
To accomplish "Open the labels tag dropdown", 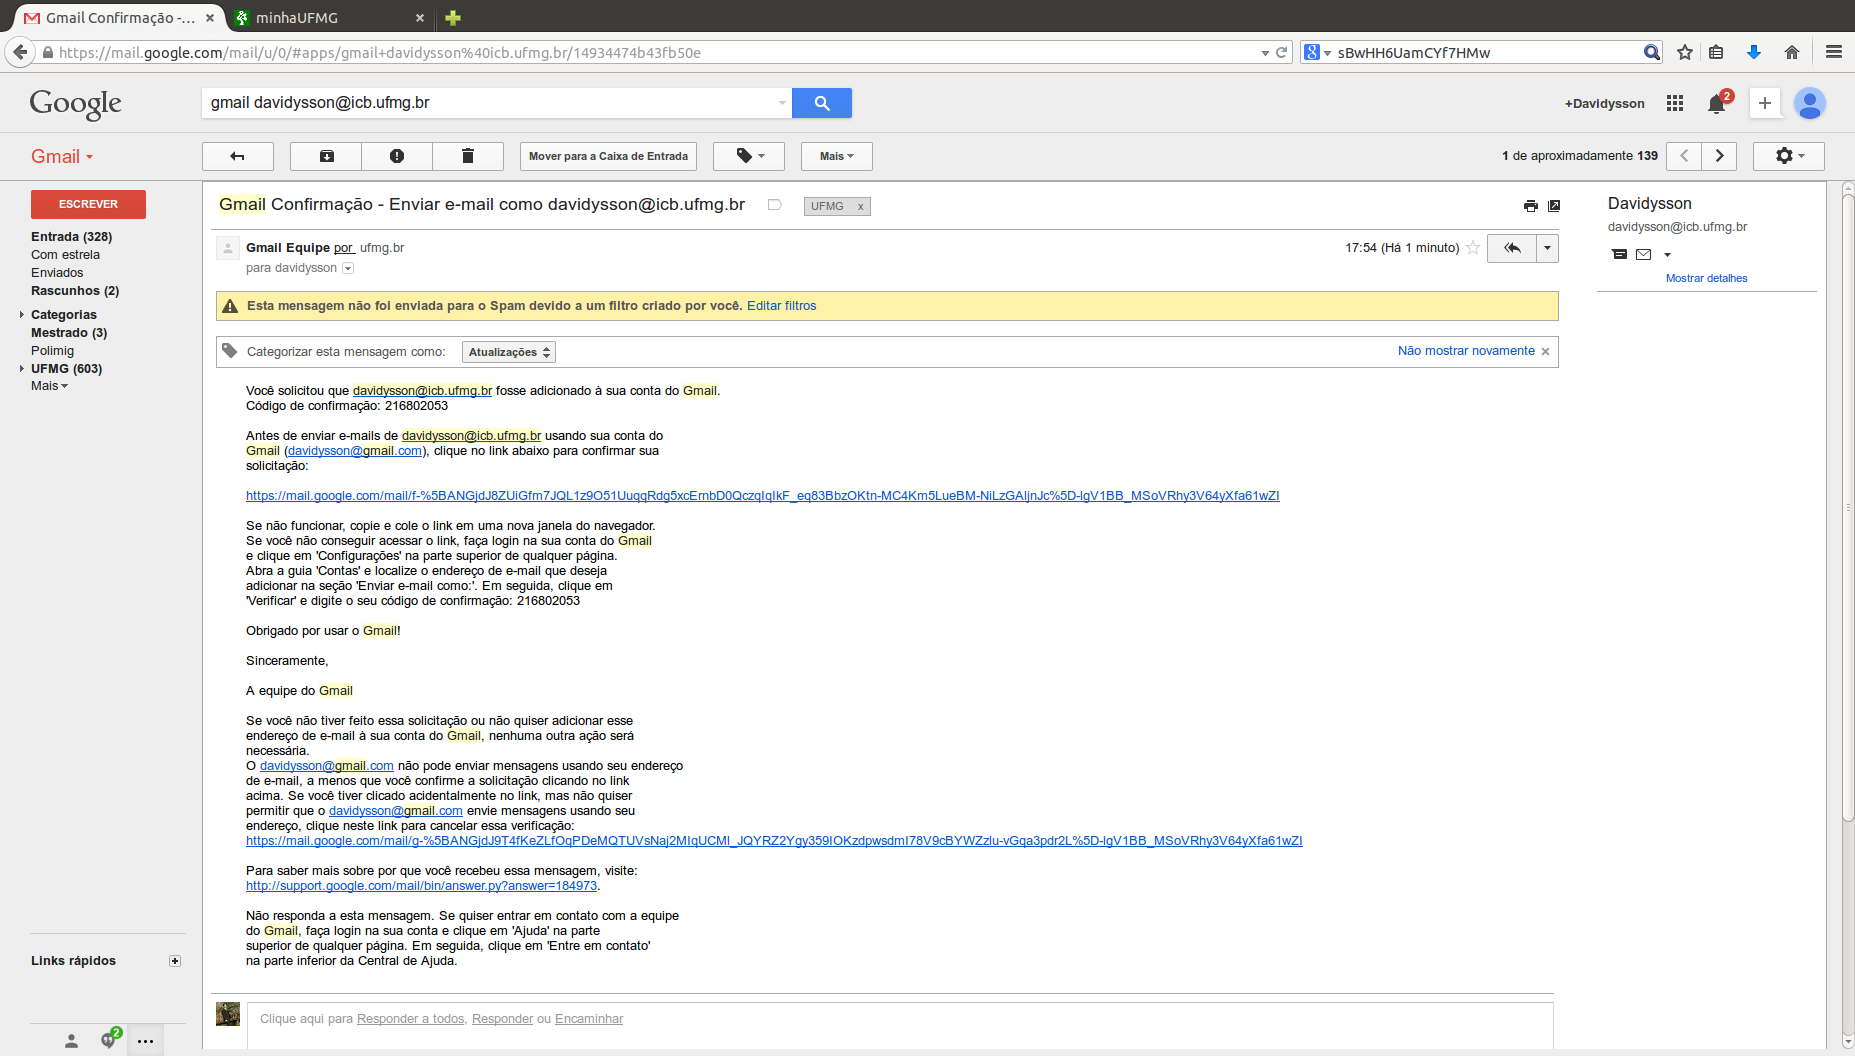I will pyautogui.click(x=749, y=156).
